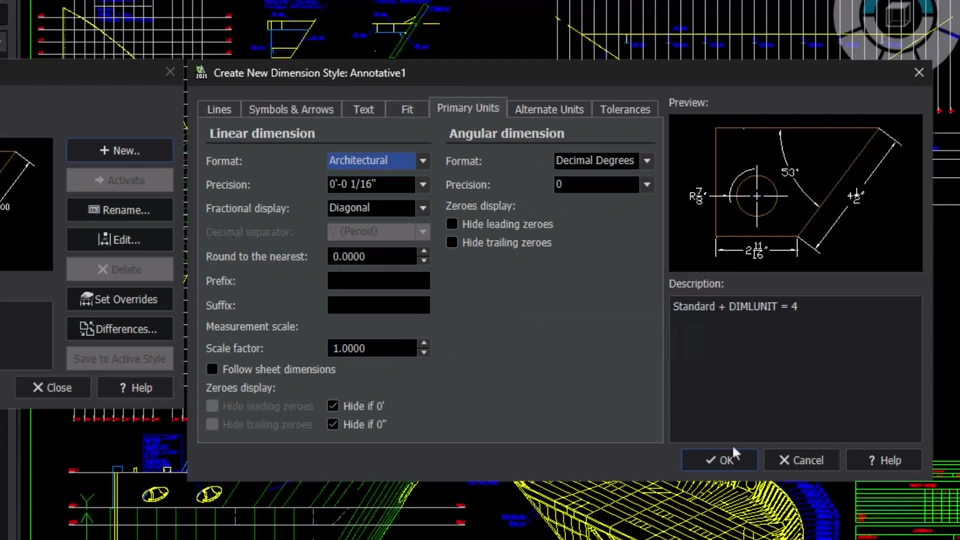The image size is (960, 540).
Task: Toggle Hide if 0' checkbox
Action: coord(334,406)
